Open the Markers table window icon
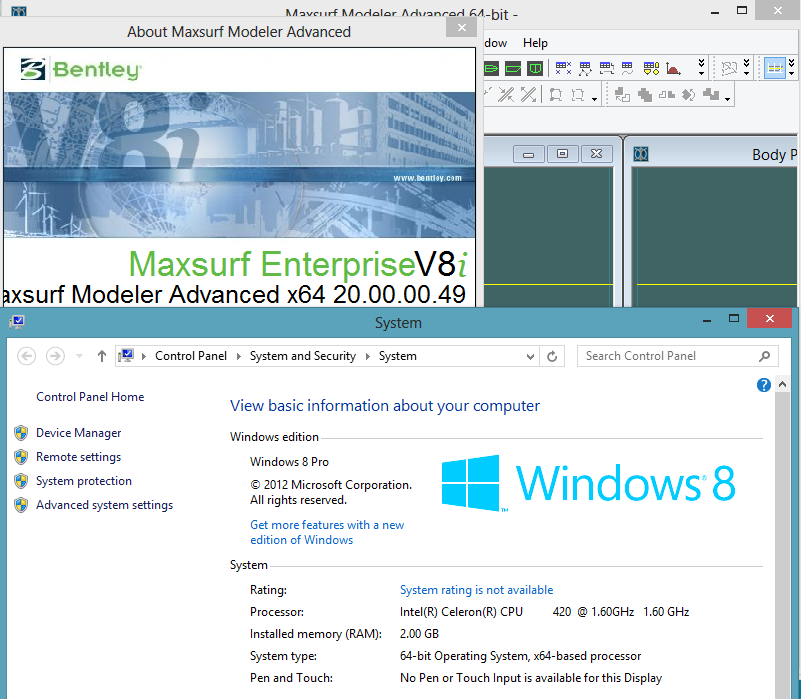Image resolution: width=801 pixels, height=699 pixels. [x=585, y=68]
